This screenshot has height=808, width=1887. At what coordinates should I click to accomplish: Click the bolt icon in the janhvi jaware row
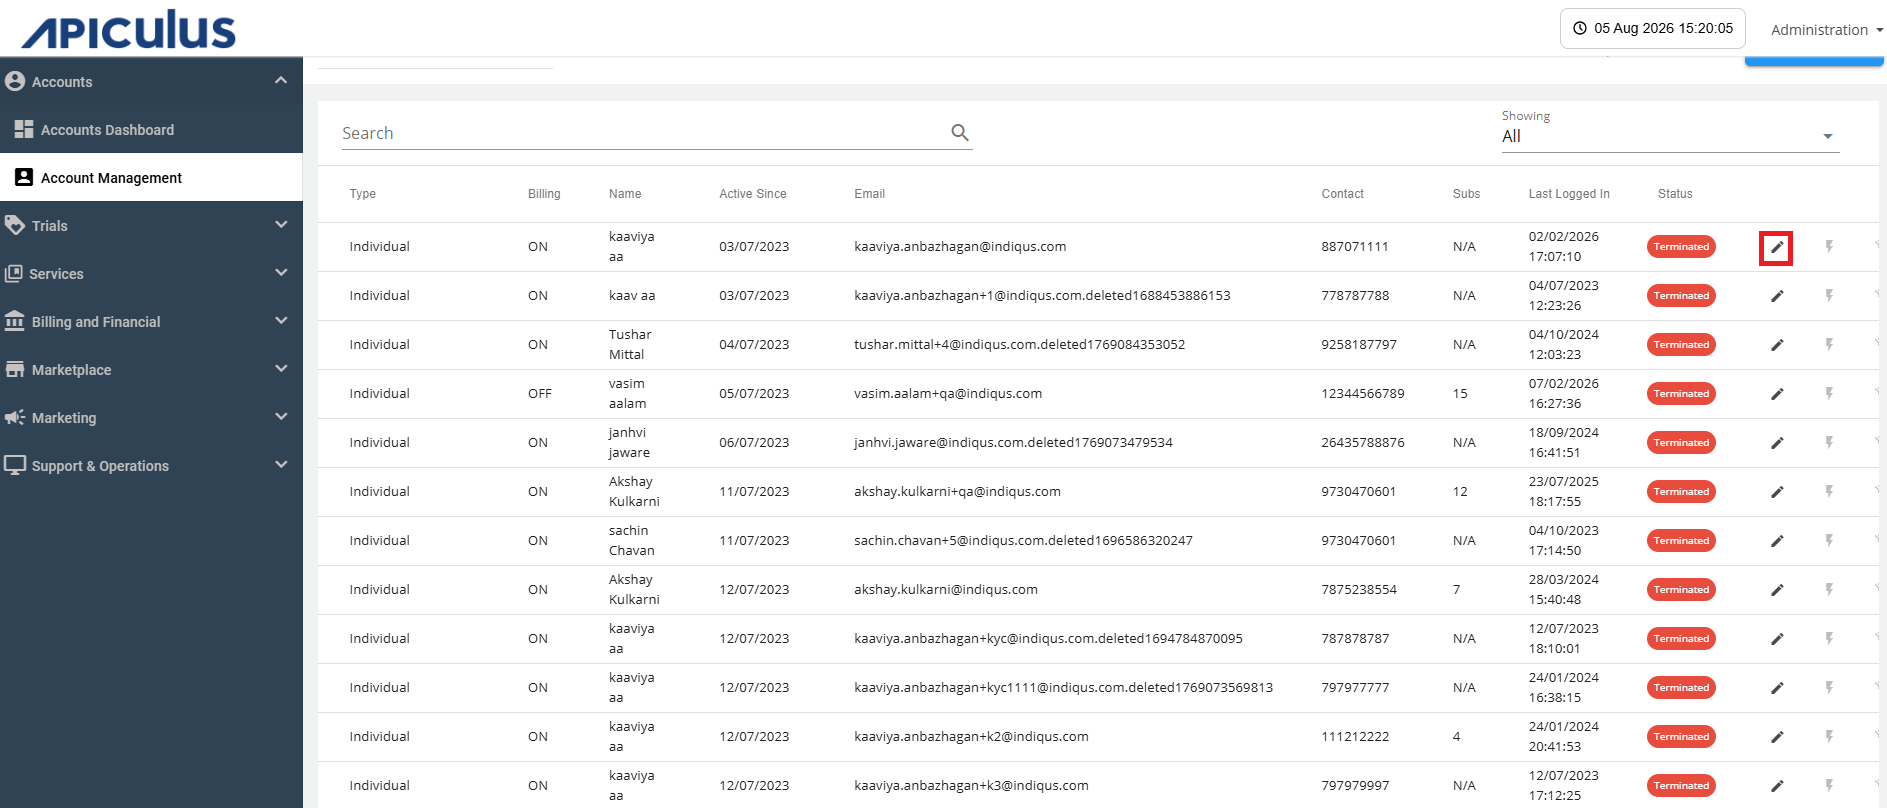pyautogui.click(x=1829, y=443)
